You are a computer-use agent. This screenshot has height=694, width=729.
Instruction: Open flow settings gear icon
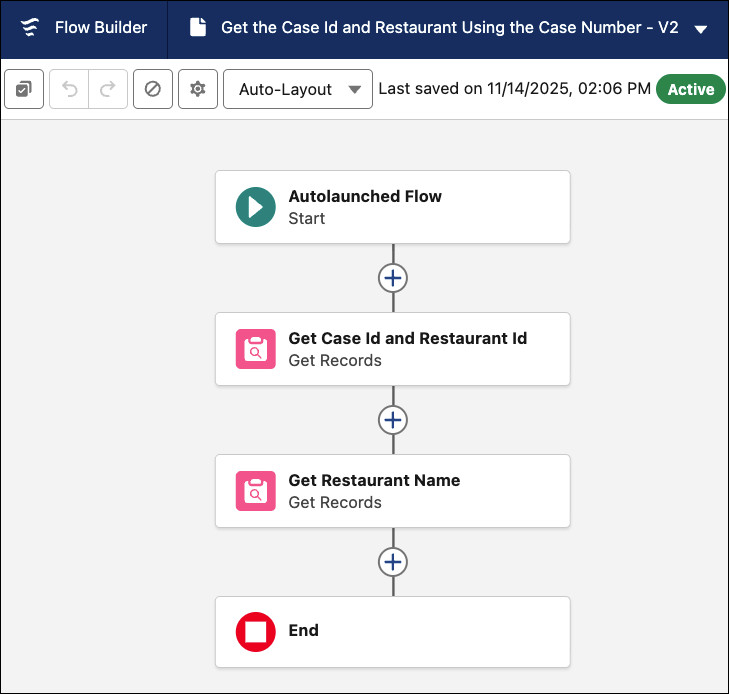[198, 89]
